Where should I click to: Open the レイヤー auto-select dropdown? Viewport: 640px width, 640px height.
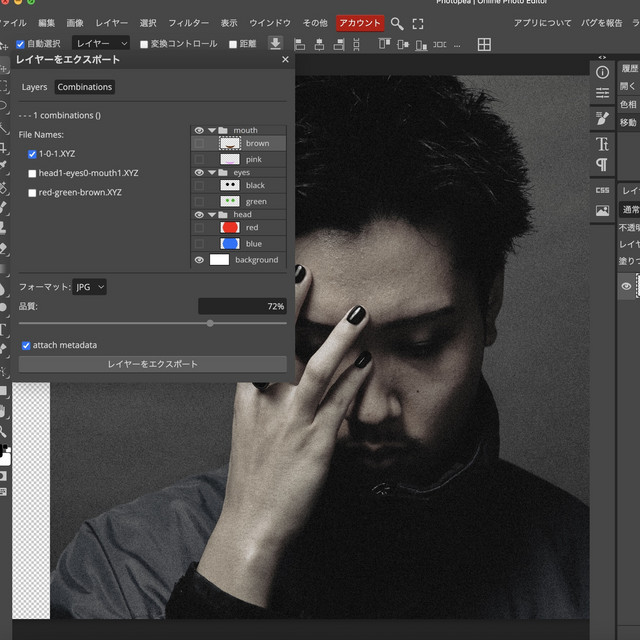pyautogui.click(x=102, y=44)
